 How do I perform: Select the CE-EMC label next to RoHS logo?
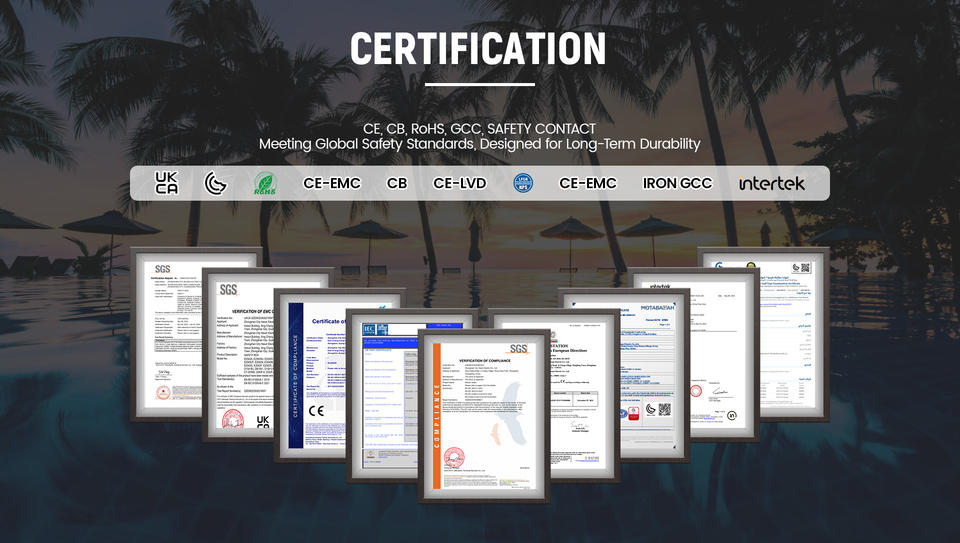click(x=332, y=183)
